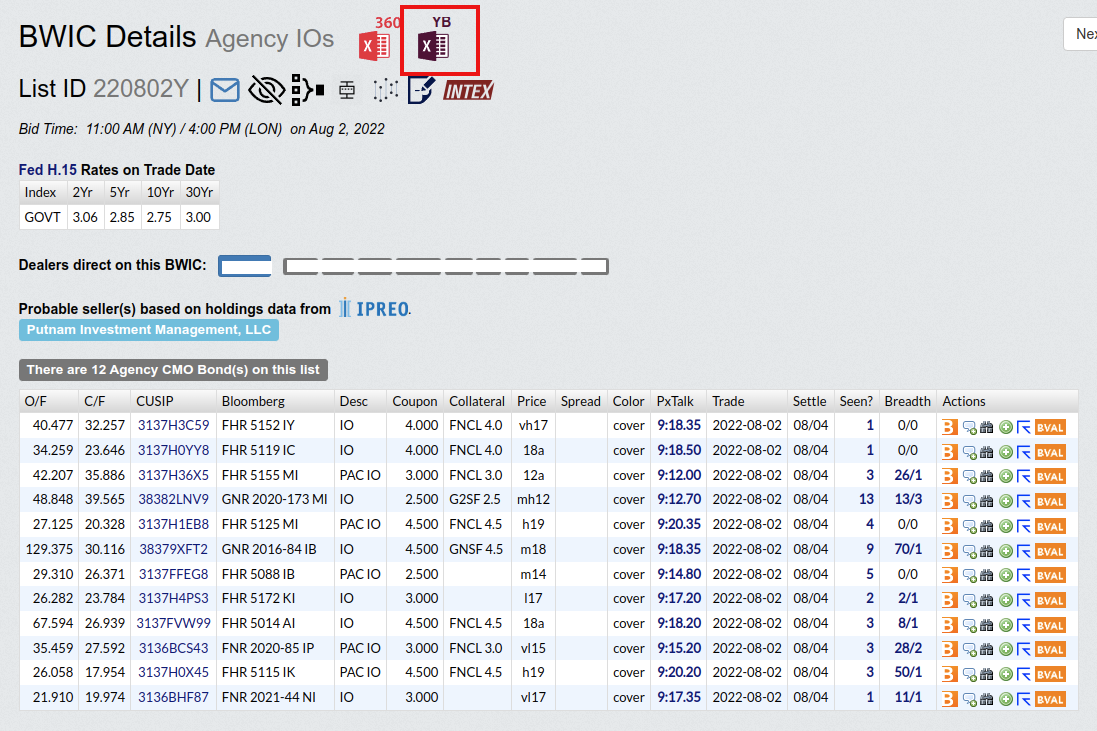1097x731 pixels.
Task: Open CUSIP link 38379XFT2
Action: pos(173,549)
